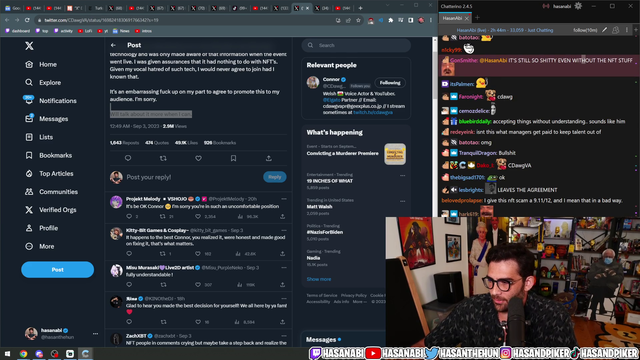Viewport: 640px width, 360px height.
Task: Reload page with browser refresh button
Action: click(27, 20)
